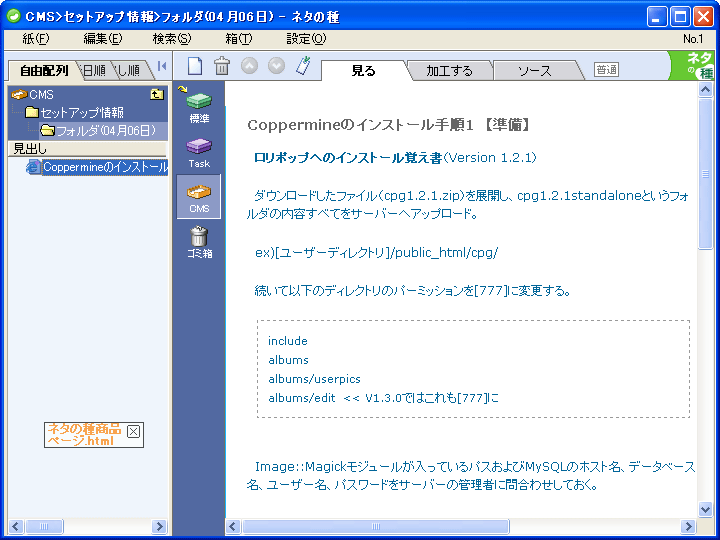The image size is (720, 540).
Task: Click the green app icon in title bar
Action: (14, 17)
